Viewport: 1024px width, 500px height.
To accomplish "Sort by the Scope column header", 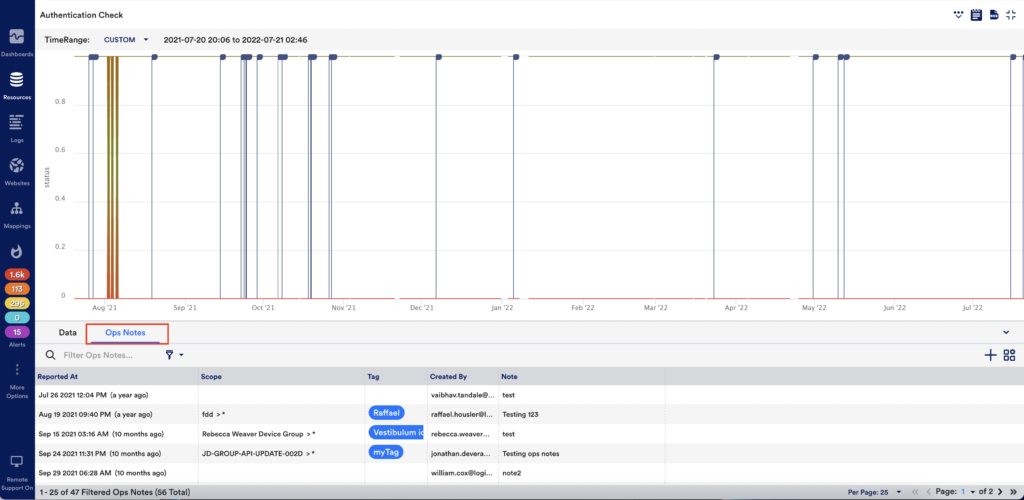I will [282, 377].
